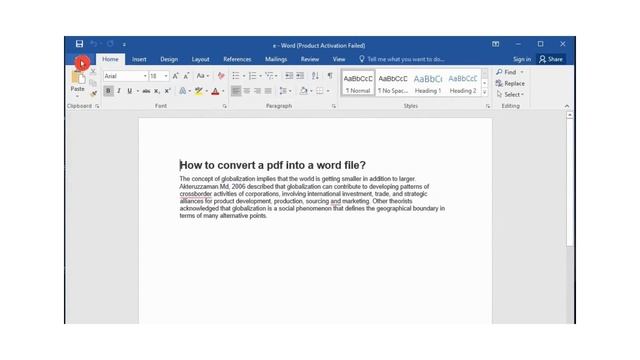Screen dimensions: 640x360
Task: Apply the Normal style
Action: click(x=358, y=83)
